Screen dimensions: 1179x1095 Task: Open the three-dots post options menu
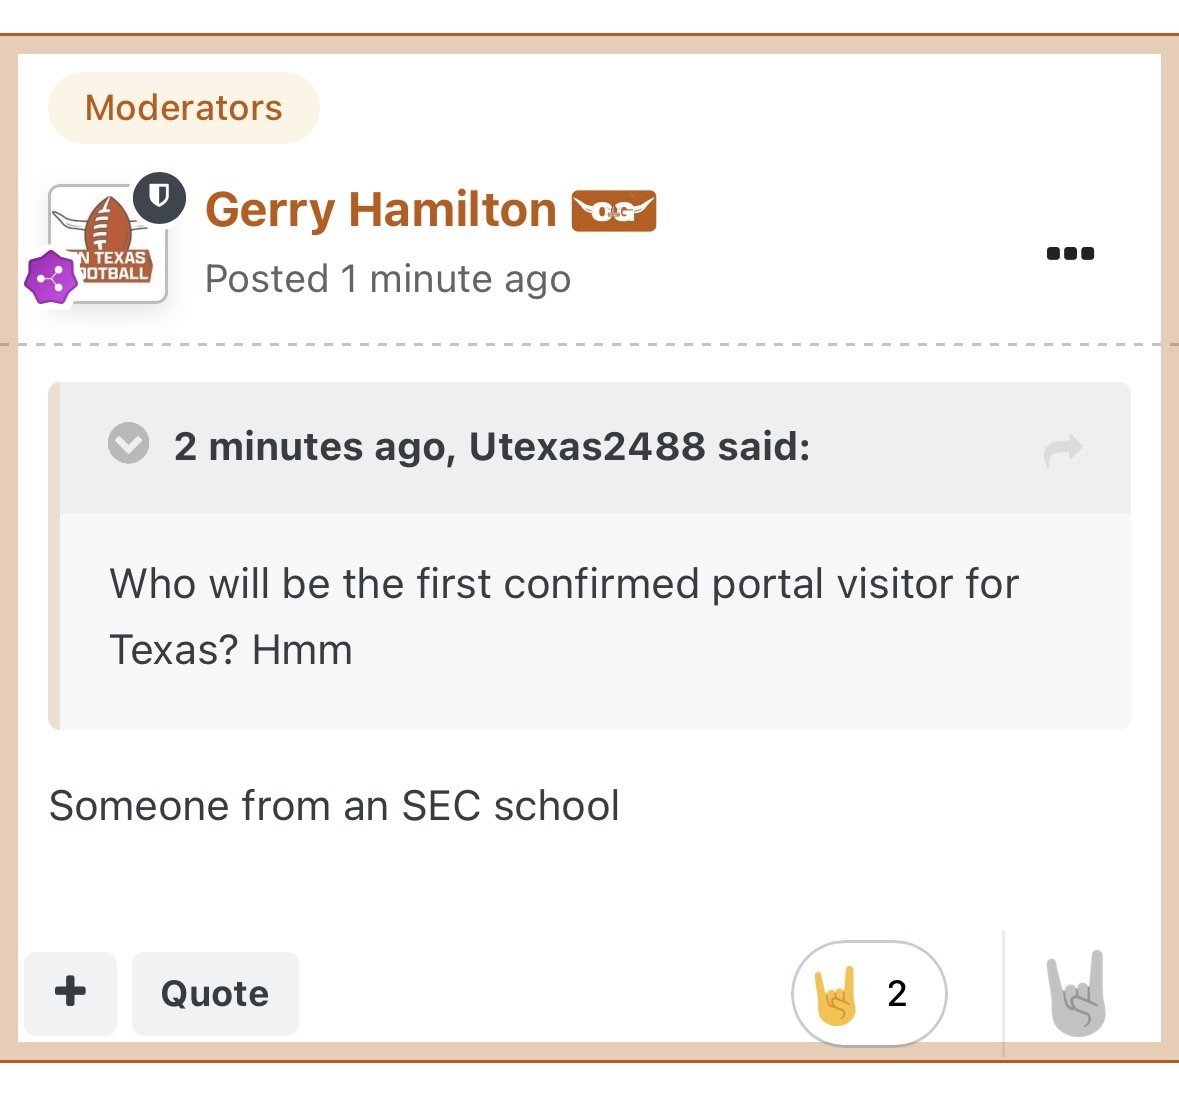(x=1070, y=254)
